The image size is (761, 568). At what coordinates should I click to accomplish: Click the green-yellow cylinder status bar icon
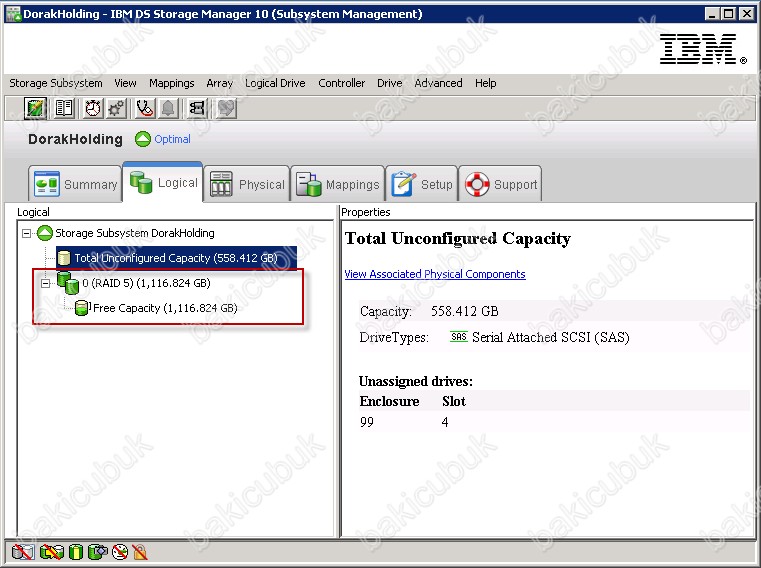(x=76, y=552)
